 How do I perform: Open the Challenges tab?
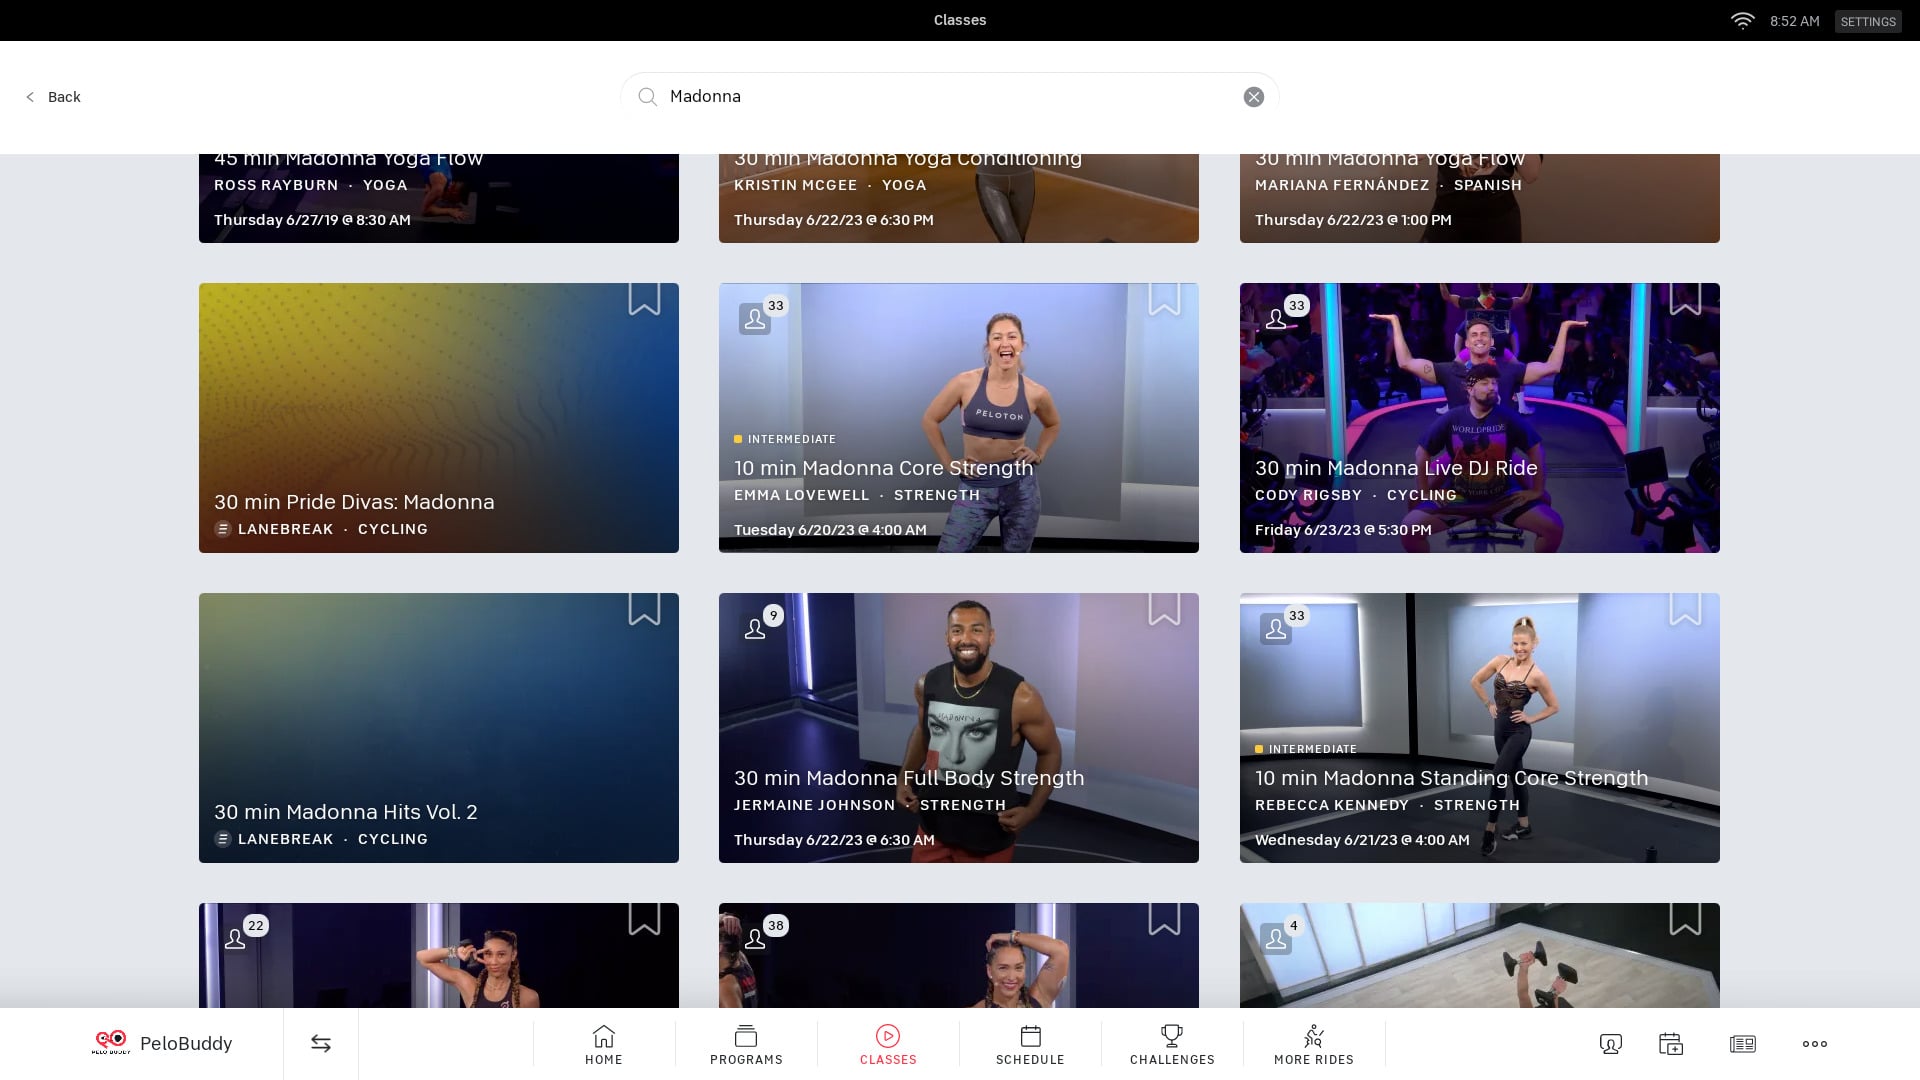1172,1045
